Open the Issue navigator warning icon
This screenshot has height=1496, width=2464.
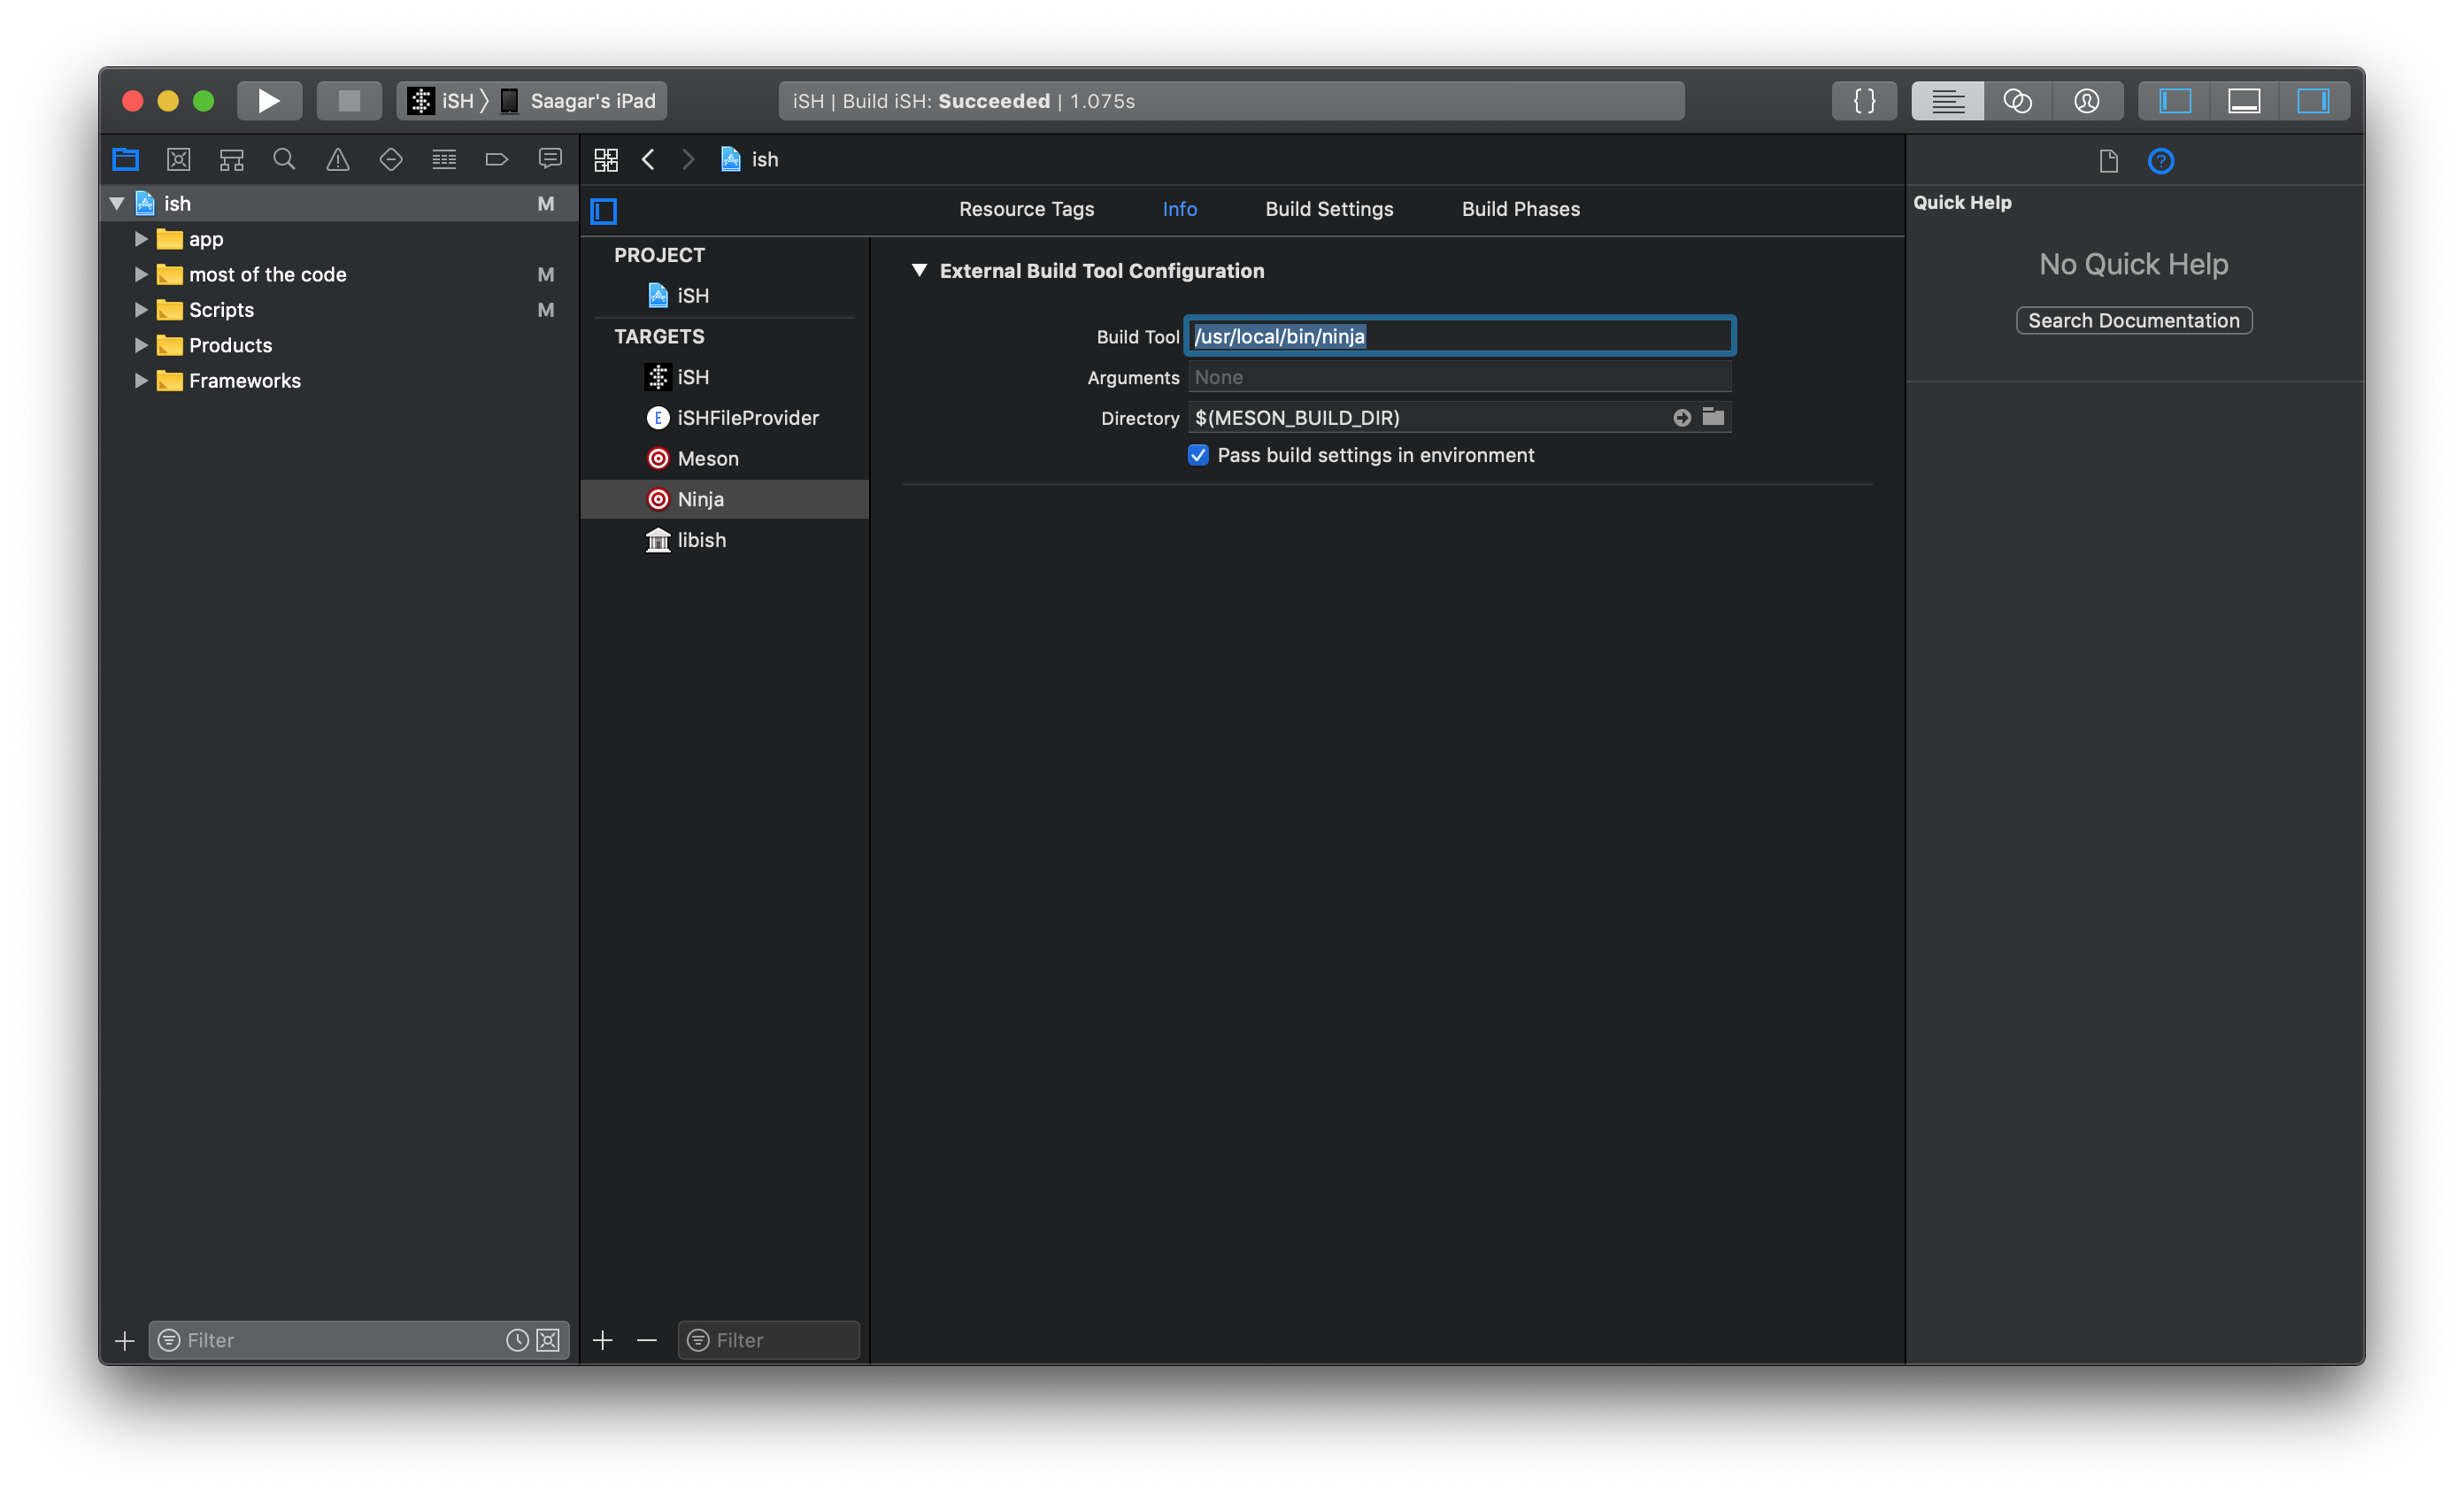tap(338, 159)
